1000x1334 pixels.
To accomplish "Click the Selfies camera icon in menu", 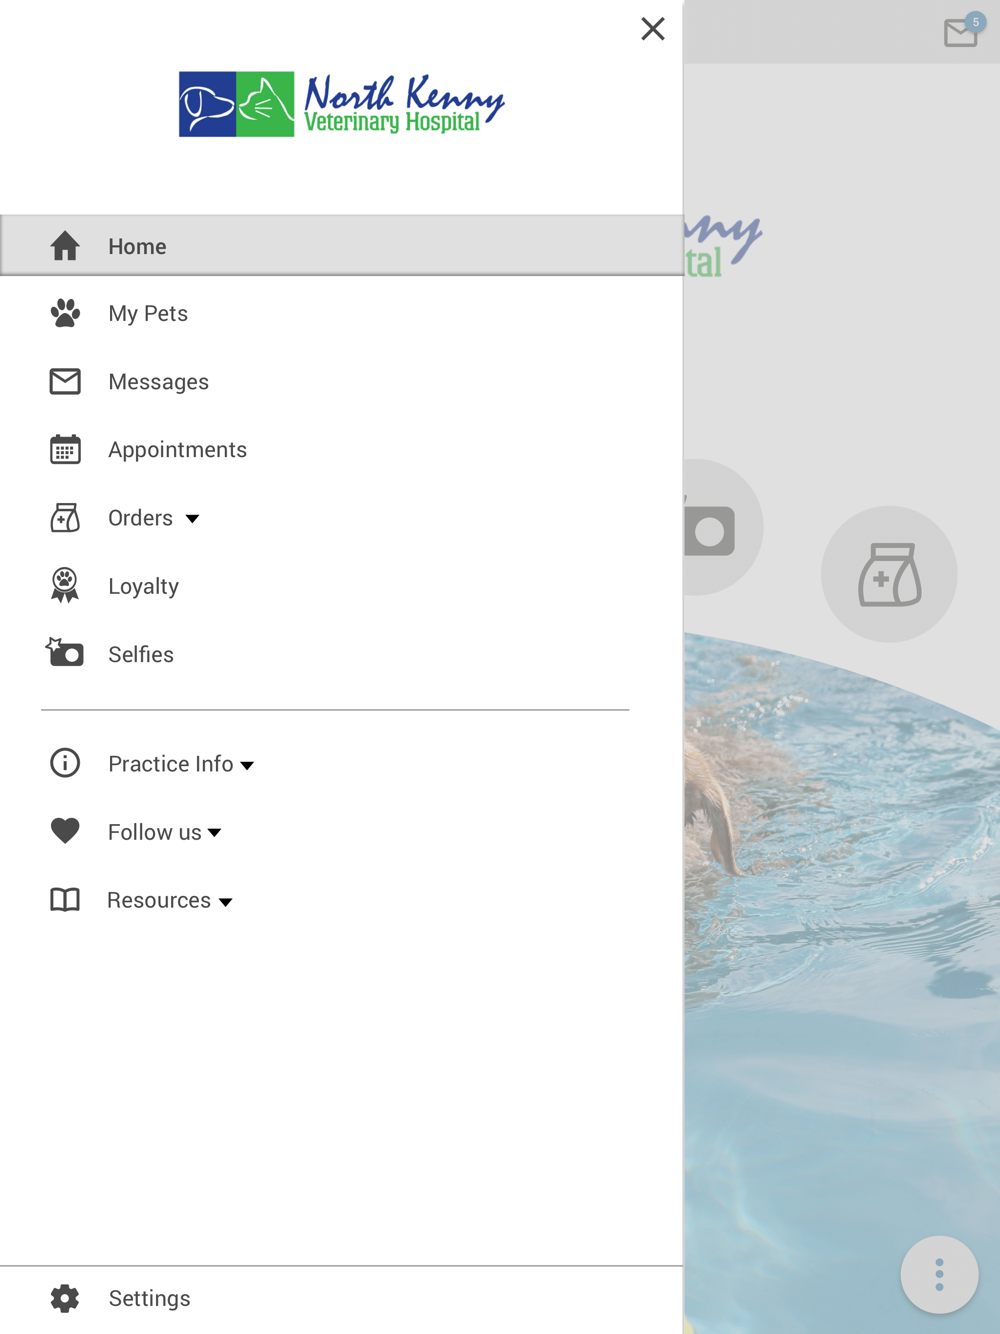I will tap(65, 653).
